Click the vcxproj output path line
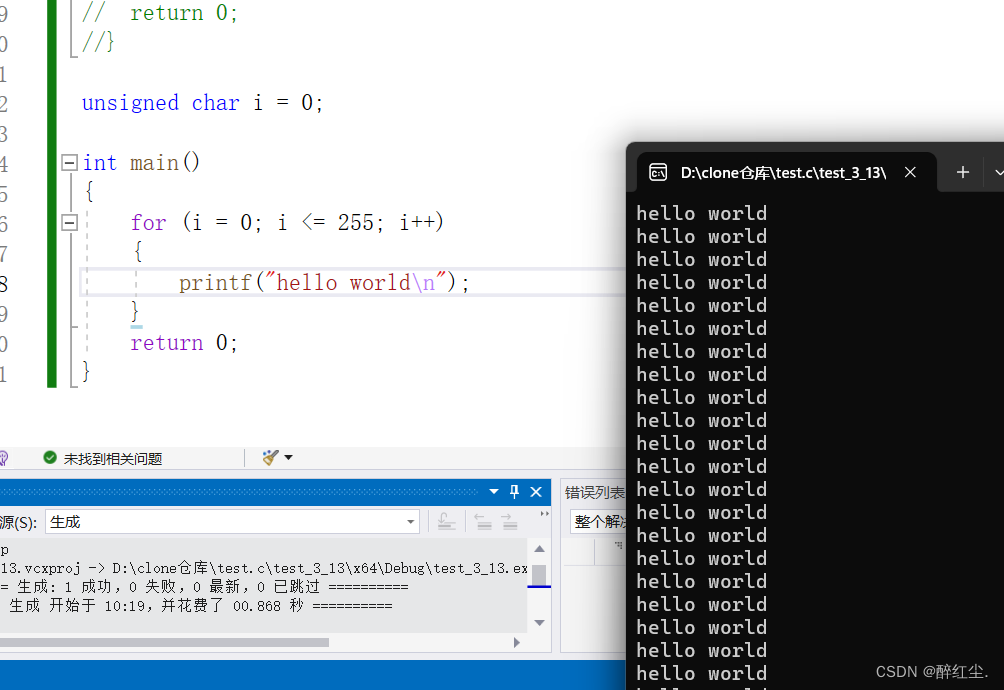 coord(264,568)
